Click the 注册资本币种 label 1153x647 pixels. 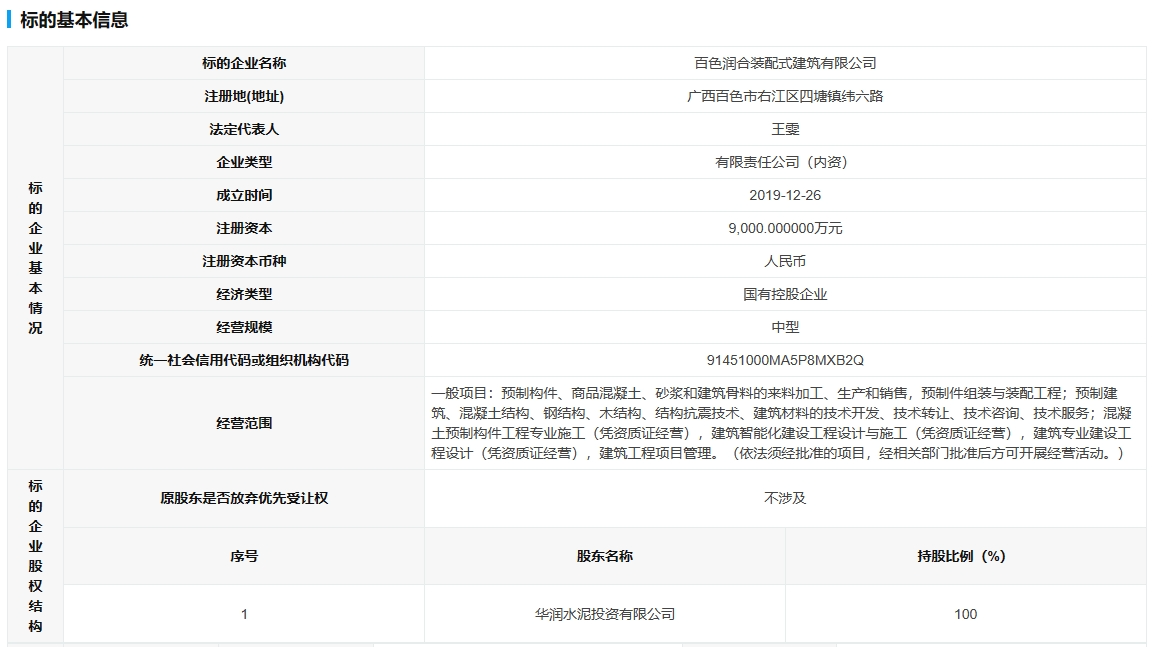click(x=244, y=262)
